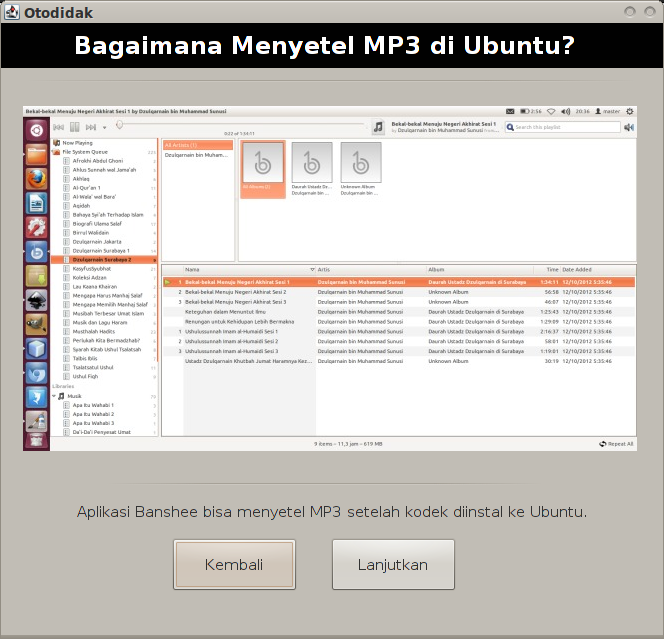Click the Otodidak app icon in title bar
The width and height of the screenshot is (664, 639).
11,12
